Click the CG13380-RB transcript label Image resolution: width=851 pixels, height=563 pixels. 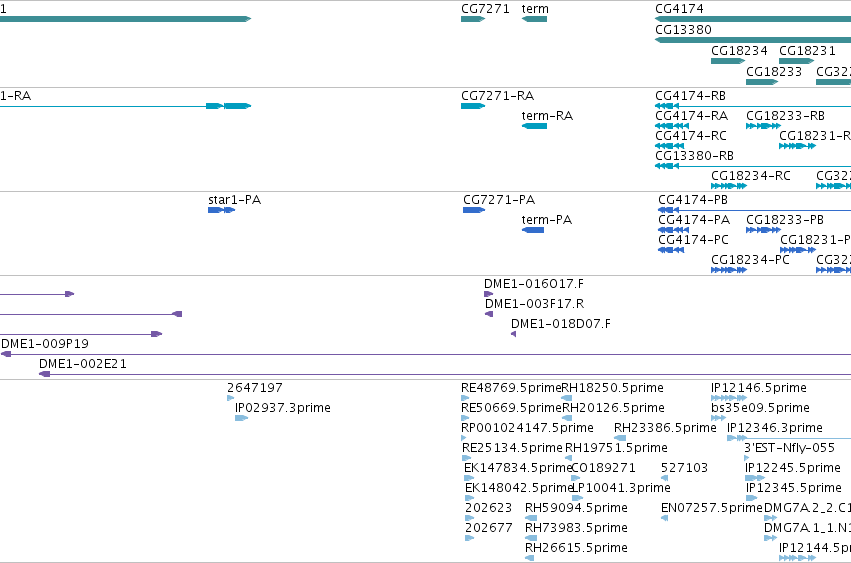(694, 156)
